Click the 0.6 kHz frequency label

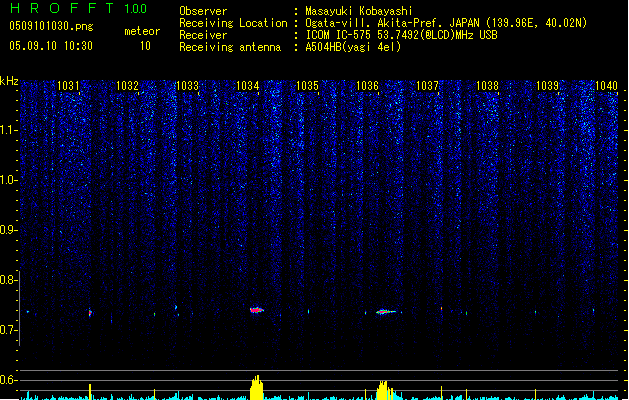pos(8,380)
